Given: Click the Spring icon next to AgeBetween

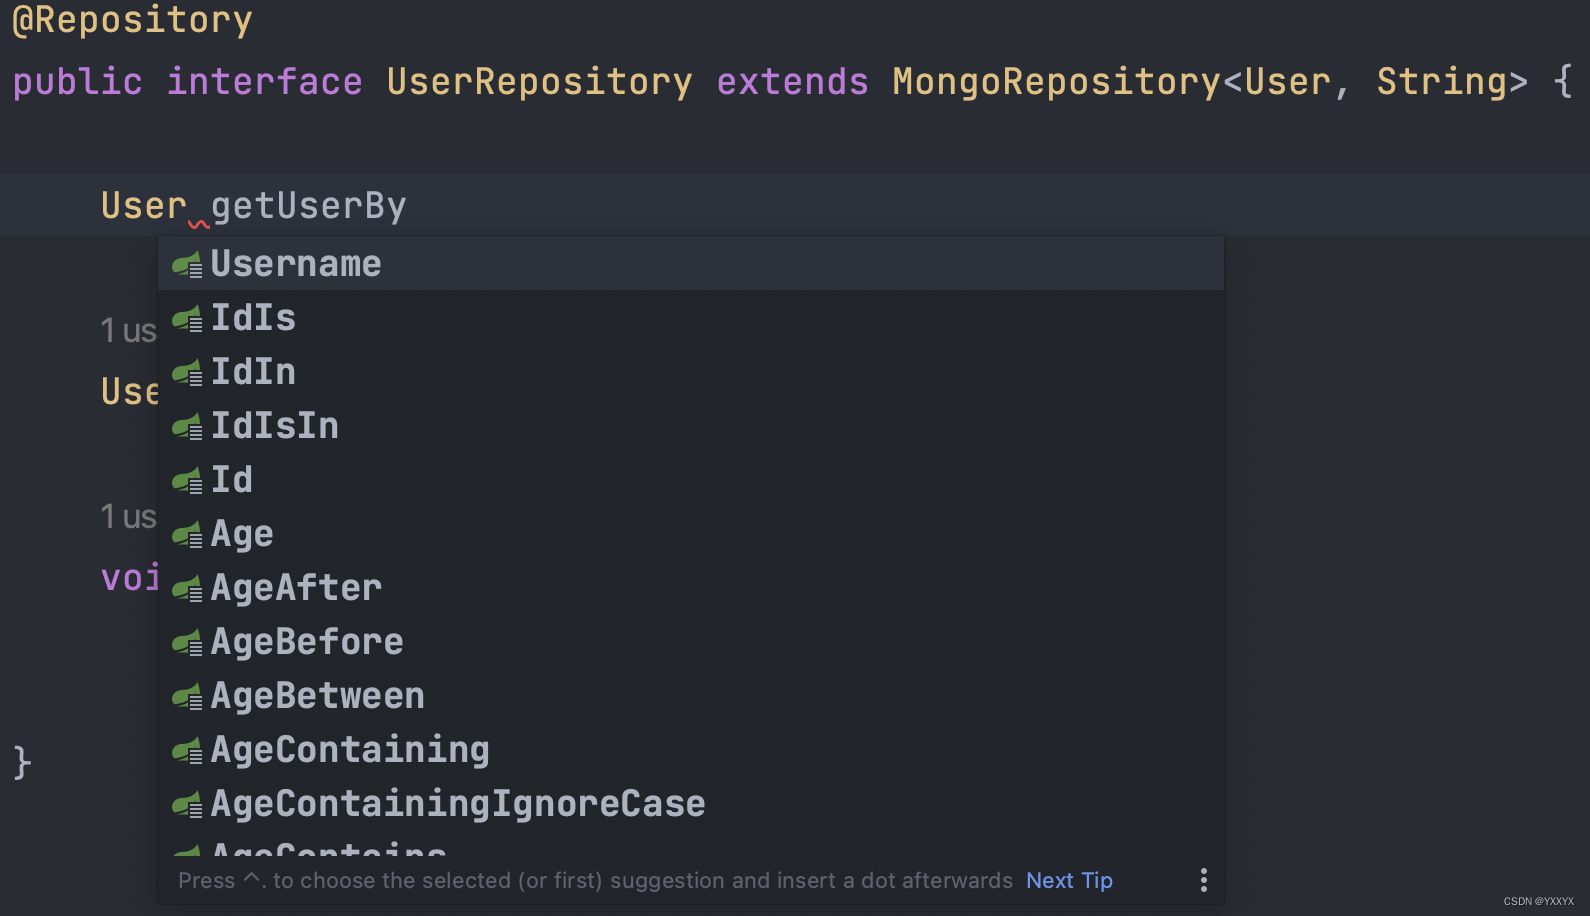Looking at the screenshot, I should pos(187,697).
